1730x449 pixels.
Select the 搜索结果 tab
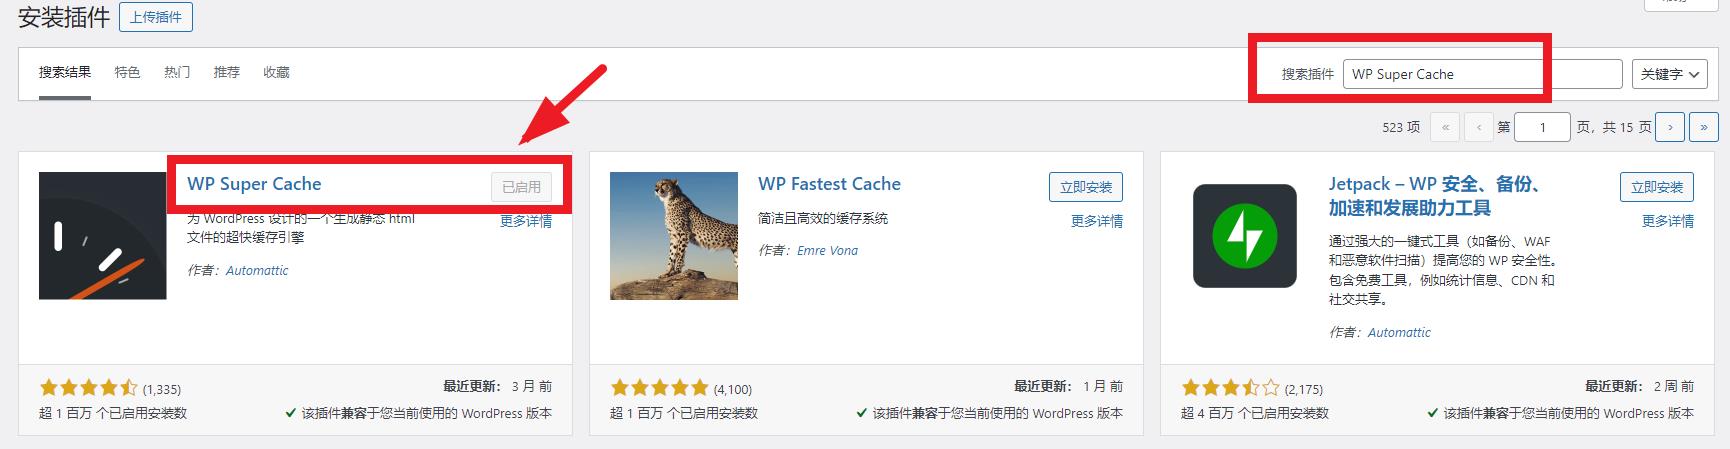click(x=65, y=72)
